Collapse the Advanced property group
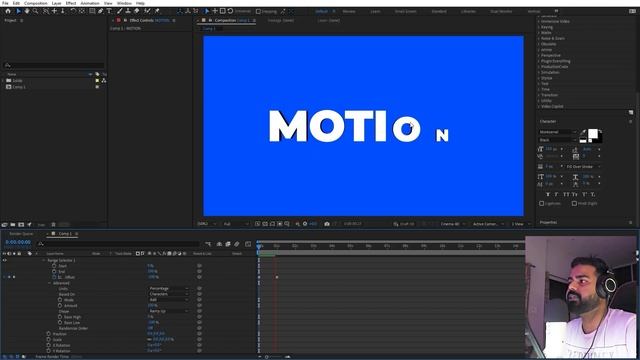Image resolution: width=640 pixels, height=360 pixels. pos(50,283)
